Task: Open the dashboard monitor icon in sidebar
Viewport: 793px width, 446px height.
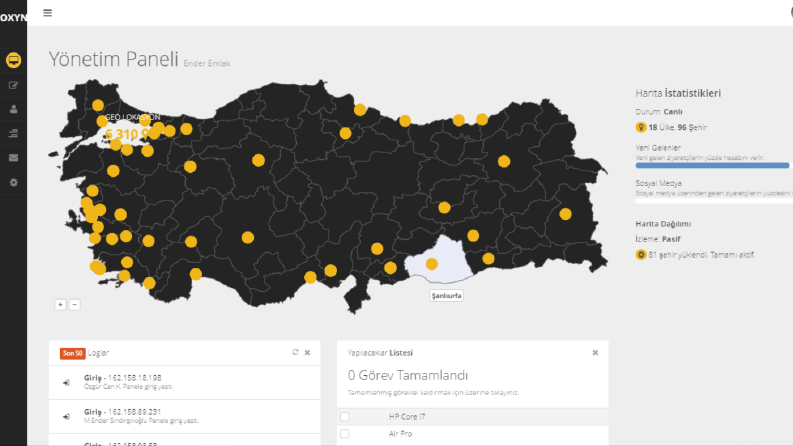Action: tap(14, 60)
